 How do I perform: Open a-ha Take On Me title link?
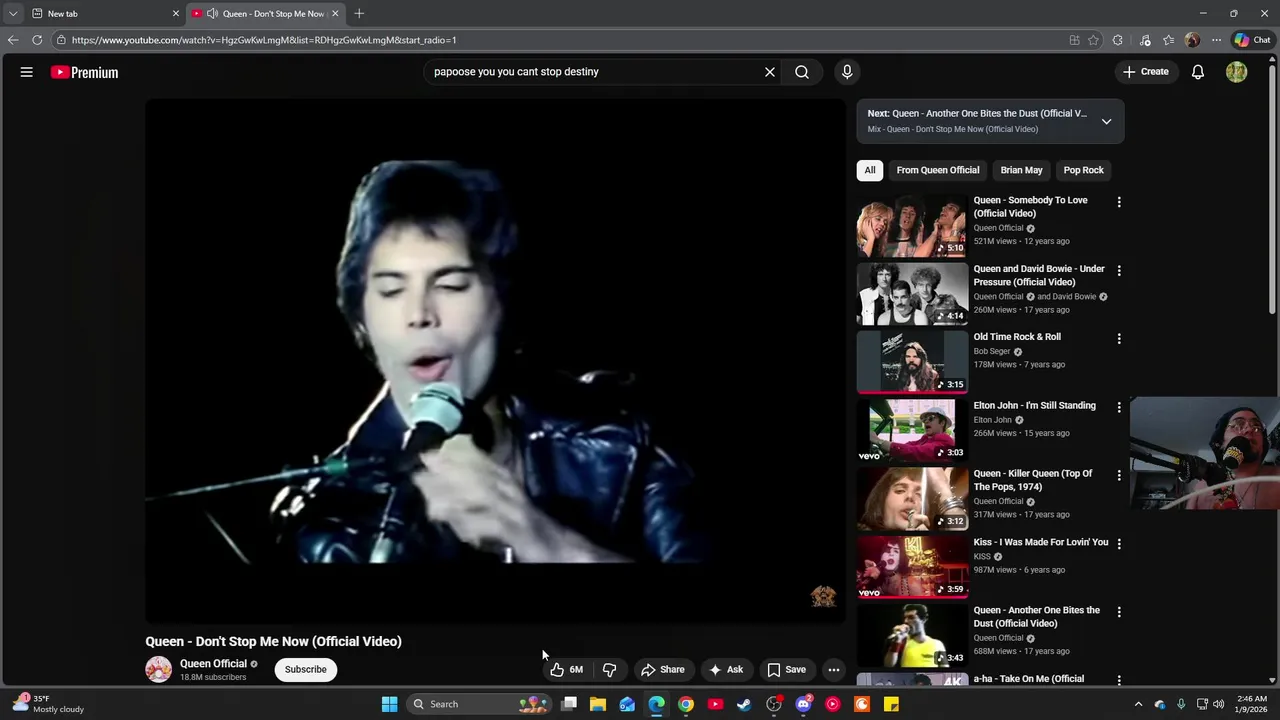click(x=1029, y=679)
